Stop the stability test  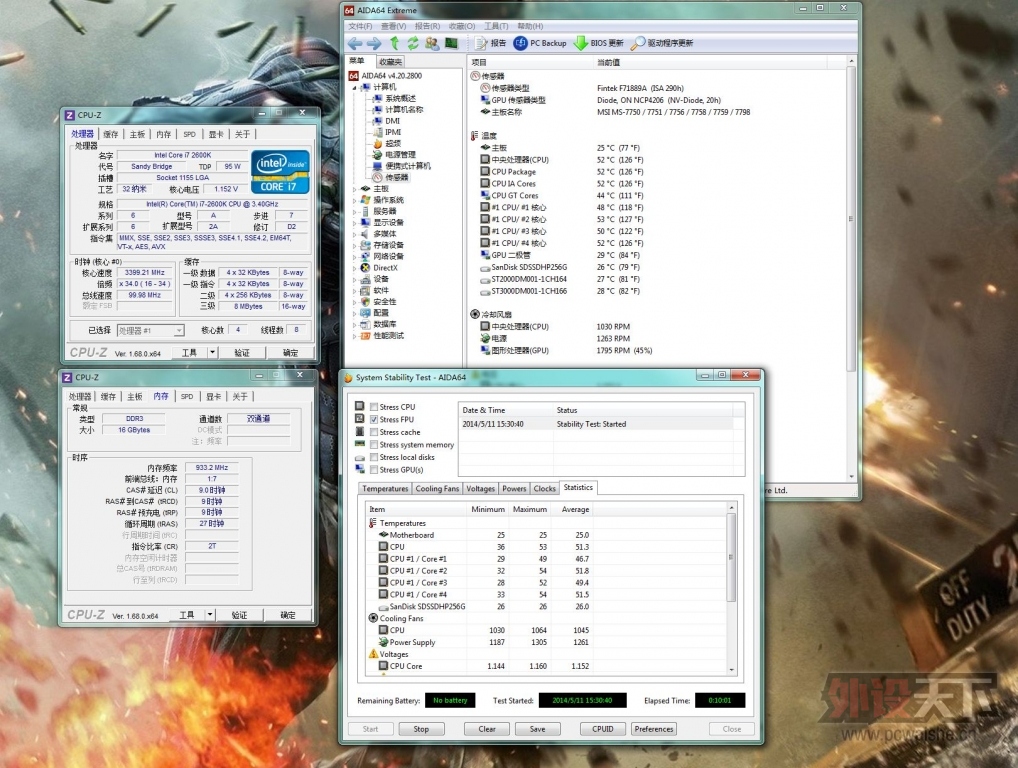pos(421,729)
